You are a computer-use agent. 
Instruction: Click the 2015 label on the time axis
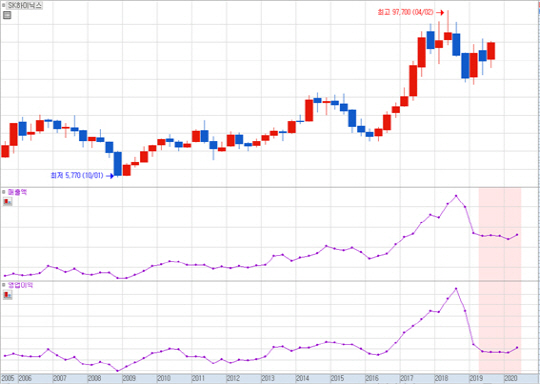point(337,378)
